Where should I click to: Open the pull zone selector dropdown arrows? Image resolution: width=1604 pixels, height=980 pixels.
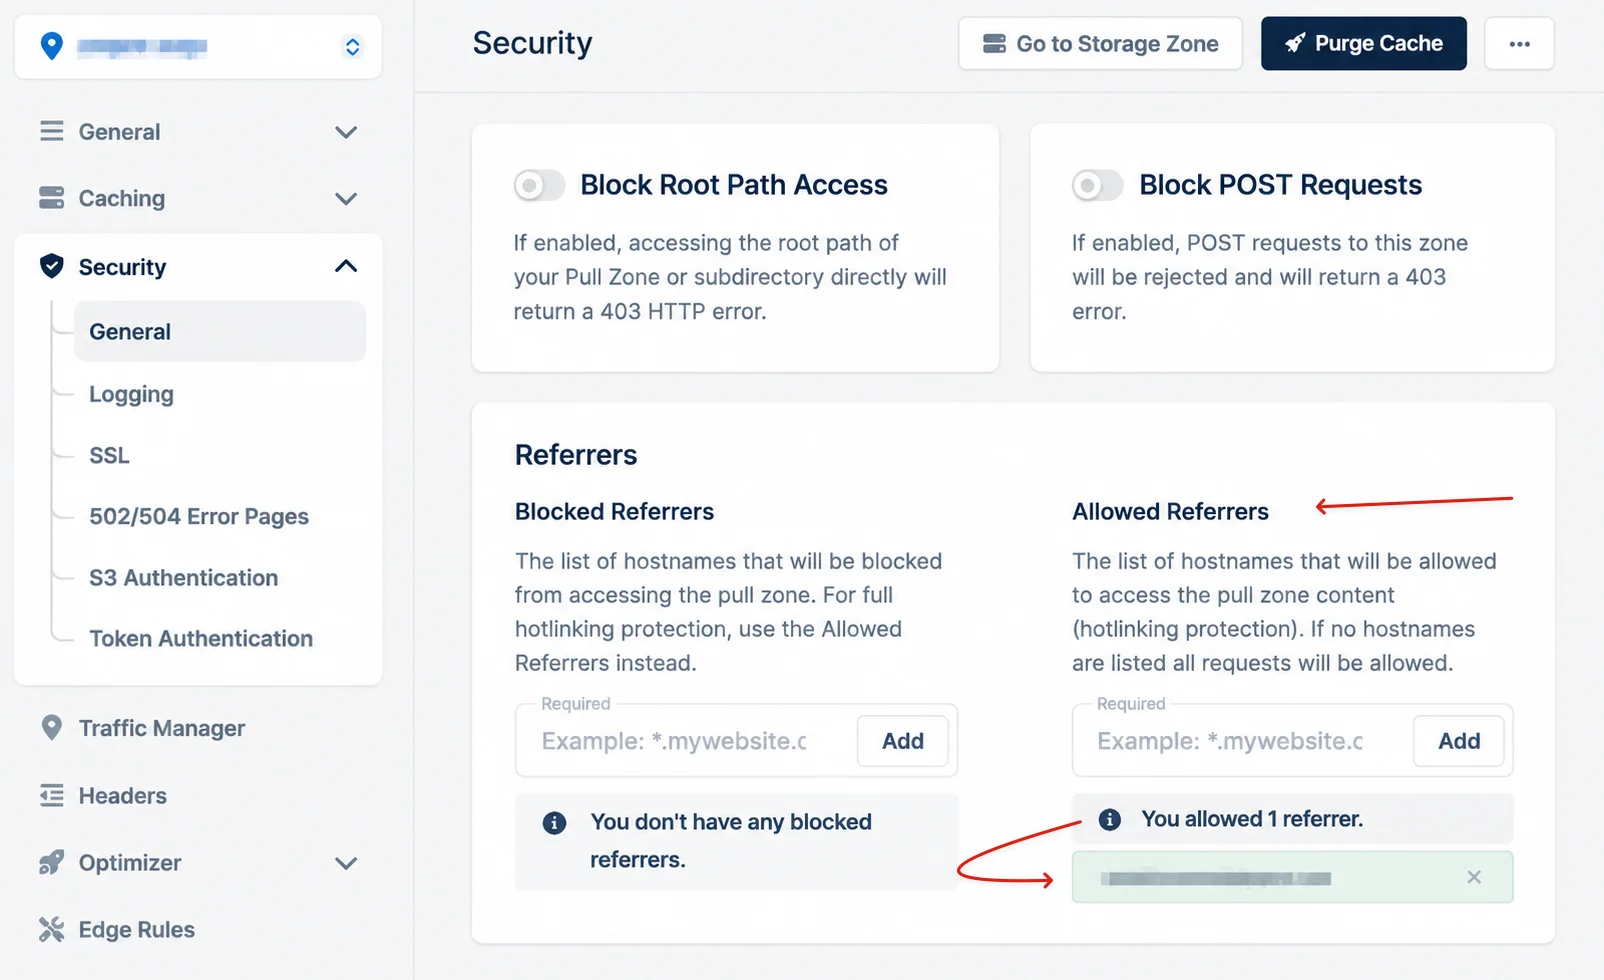tap(352, 46)
